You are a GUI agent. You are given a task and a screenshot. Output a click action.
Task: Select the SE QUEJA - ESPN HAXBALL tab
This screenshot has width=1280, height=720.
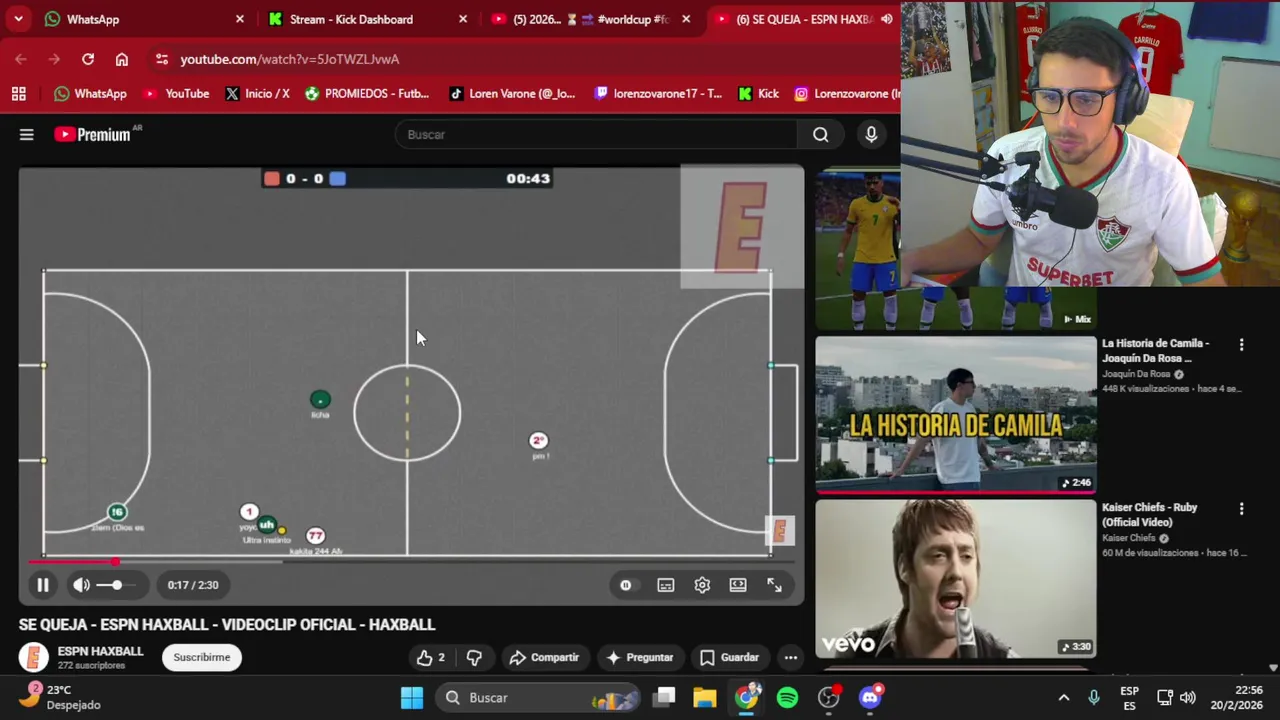tap(805, 19)
